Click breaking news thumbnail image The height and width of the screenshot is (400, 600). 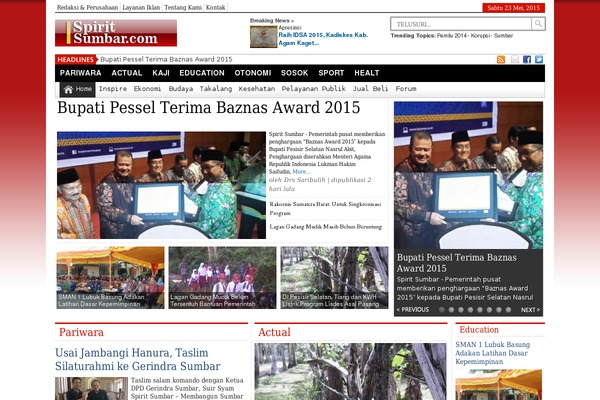(x=263, y=37)
